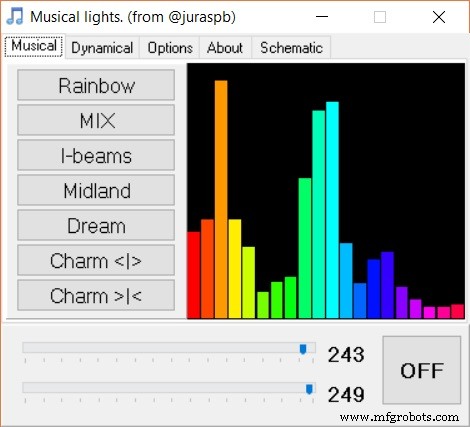Image resolution: width=470 pixels, height=427 pixels.
Task: Click the slider thumb showing 249
Action: pos(309,389)
